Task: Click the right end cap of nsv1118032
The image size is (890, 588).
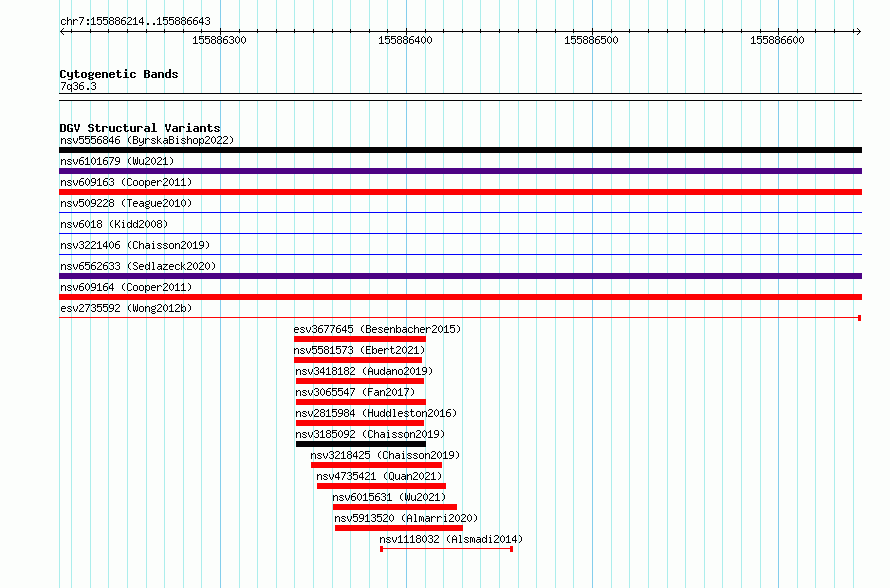Action: tap(512, 549)
